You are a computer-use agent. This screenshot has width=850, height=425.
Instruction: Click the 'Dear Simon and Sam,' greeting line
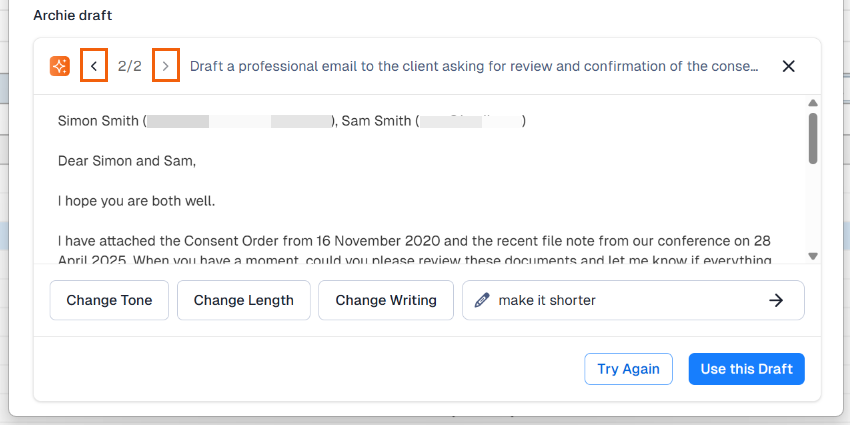click(127, 160)
